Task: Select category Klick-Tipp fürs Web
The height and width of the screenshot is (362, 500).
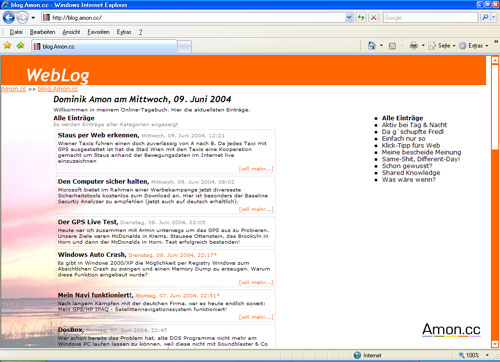Action: coord(411,145)
